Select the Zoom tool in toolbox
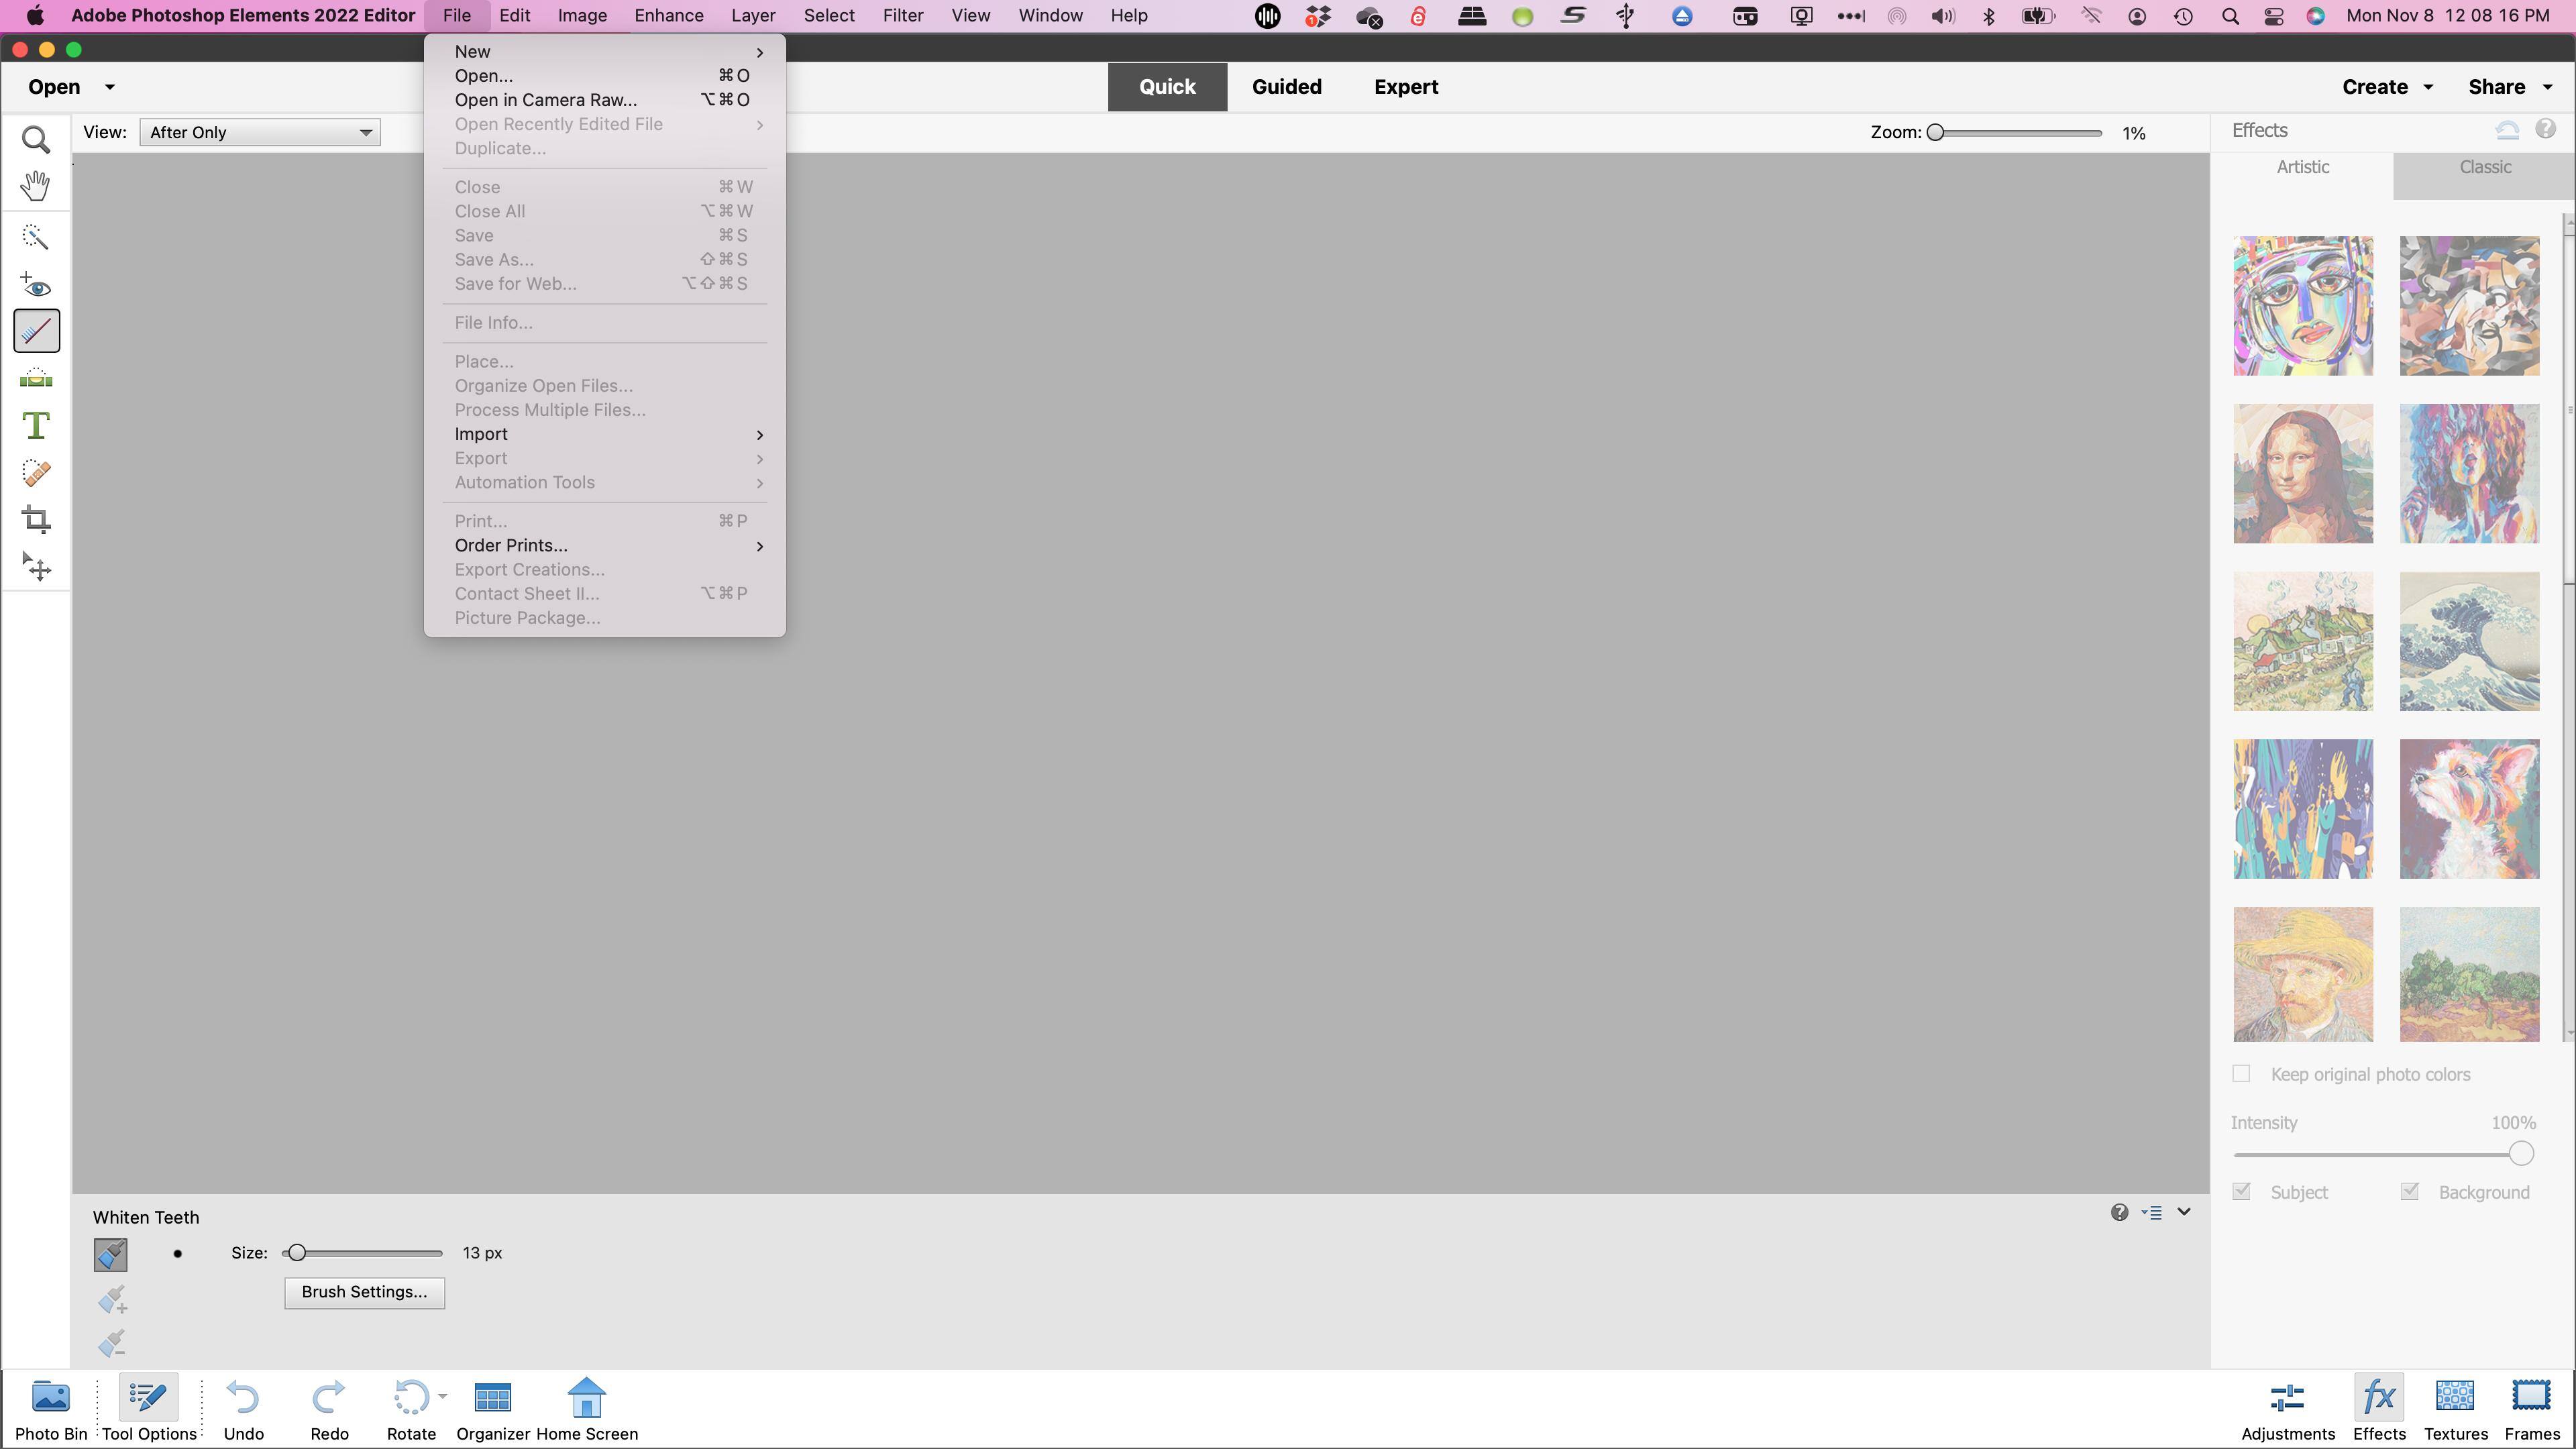 [x=36, y=140]
